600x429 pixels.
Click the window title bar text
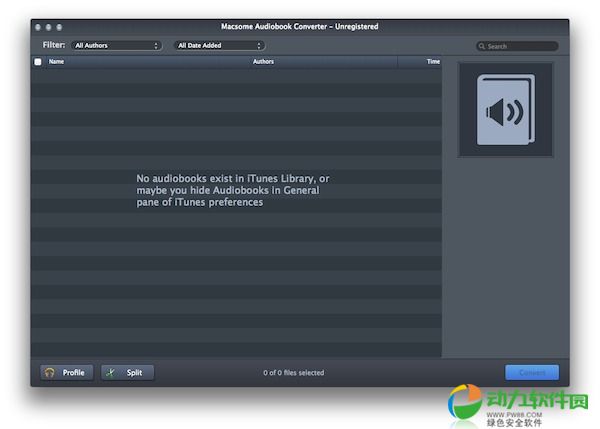tap(299, 26)
